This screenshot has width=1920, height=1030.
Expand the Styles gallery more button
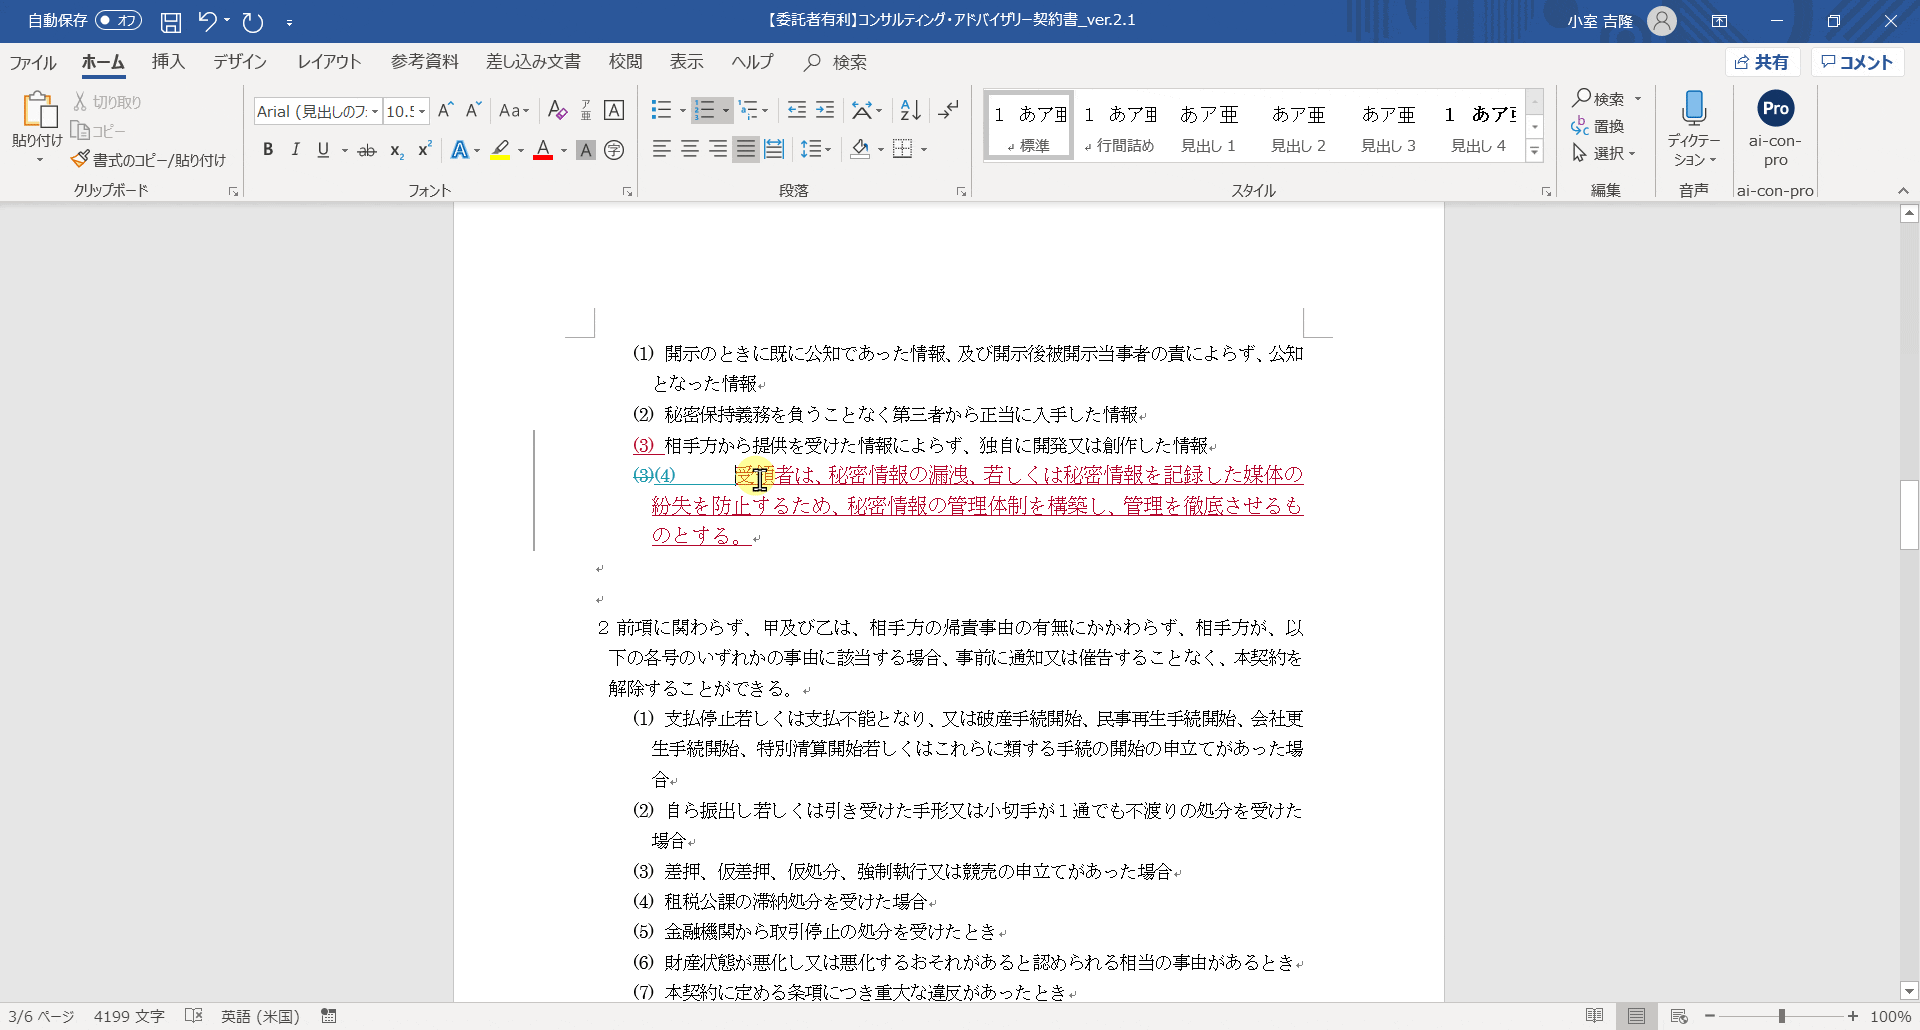tap(1535, 151)
